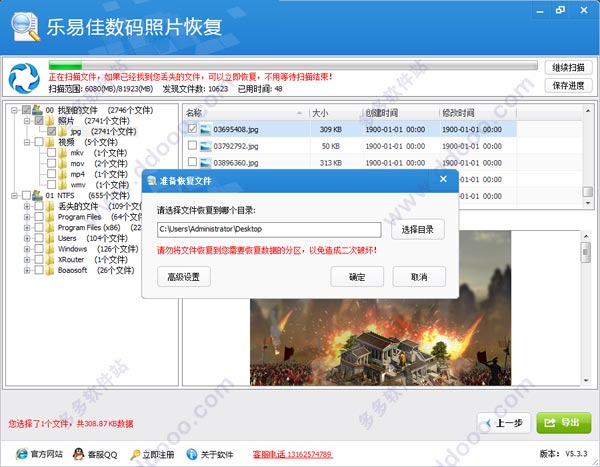Check the mkv folder checkbox
600x467 pixels.
(x=51, y=153)
